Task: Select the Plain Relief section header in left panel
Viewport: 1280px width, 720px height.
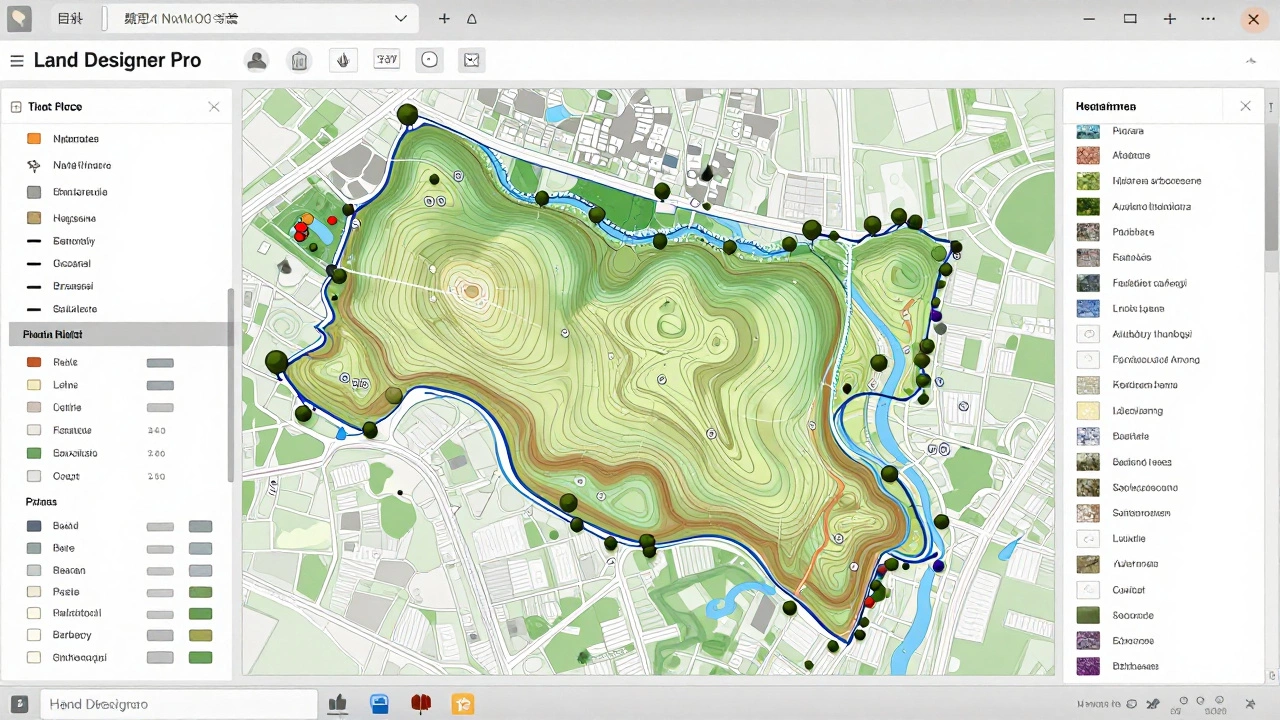Action: [51, 334]
